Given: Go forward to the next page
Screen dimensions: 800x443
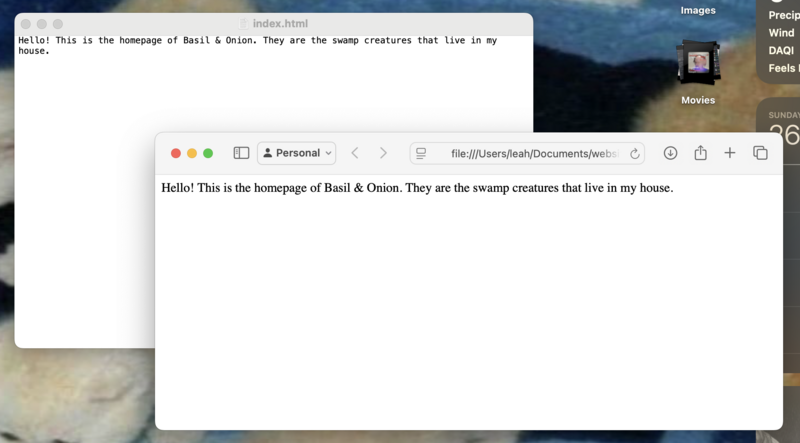Looking at the screenshot, I should [383, 153].
